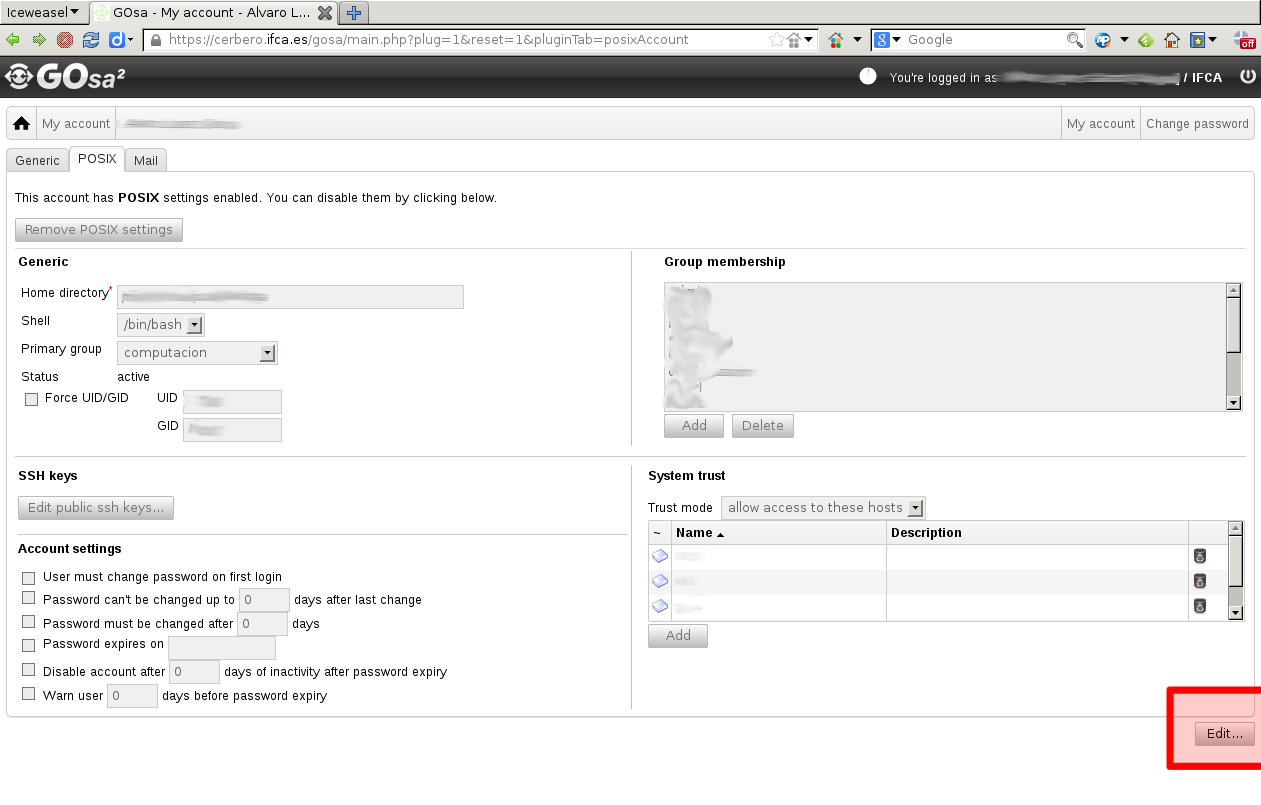The image size is (1261, 805).
Task: Reload the page with the refresh icon
Action: coord(91,40)
